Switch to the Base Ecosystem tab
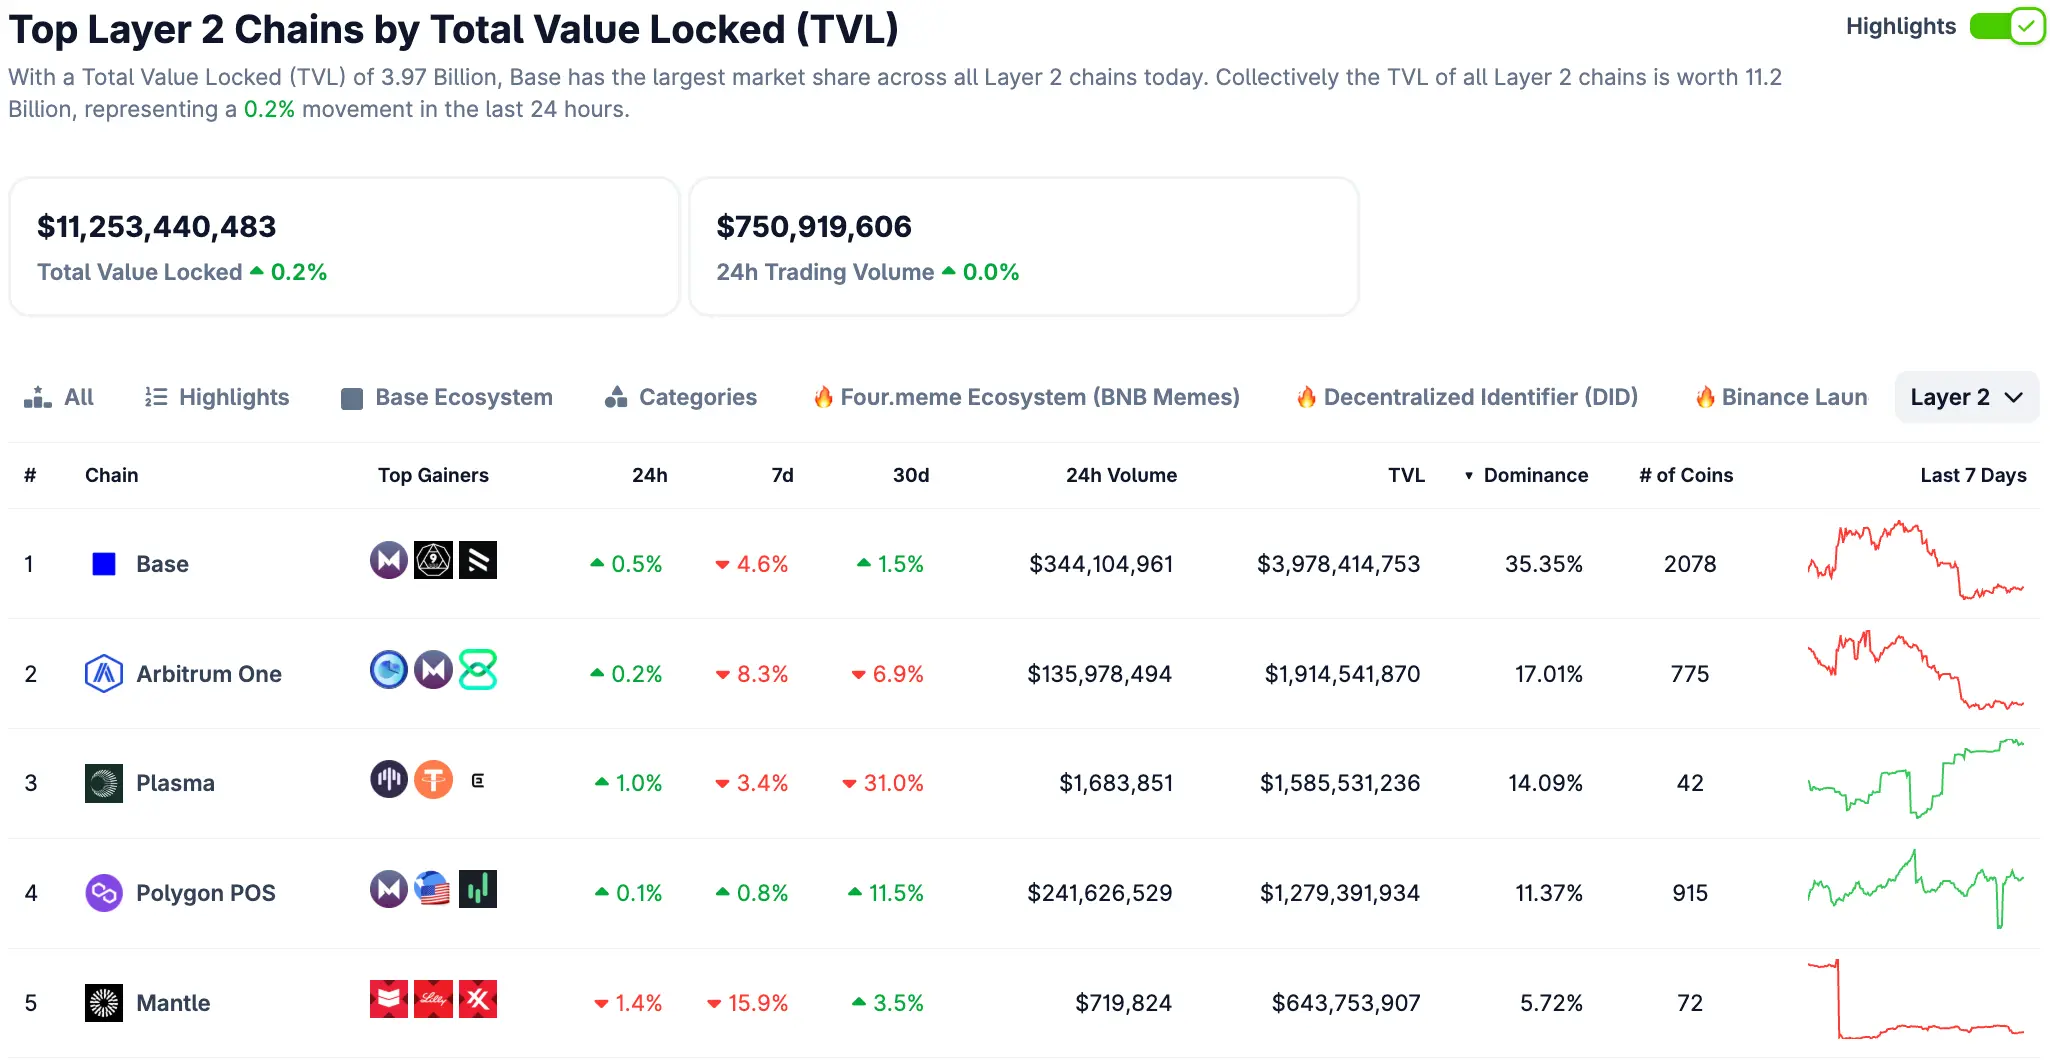The image size is (2050, 1060). [447, 397]
